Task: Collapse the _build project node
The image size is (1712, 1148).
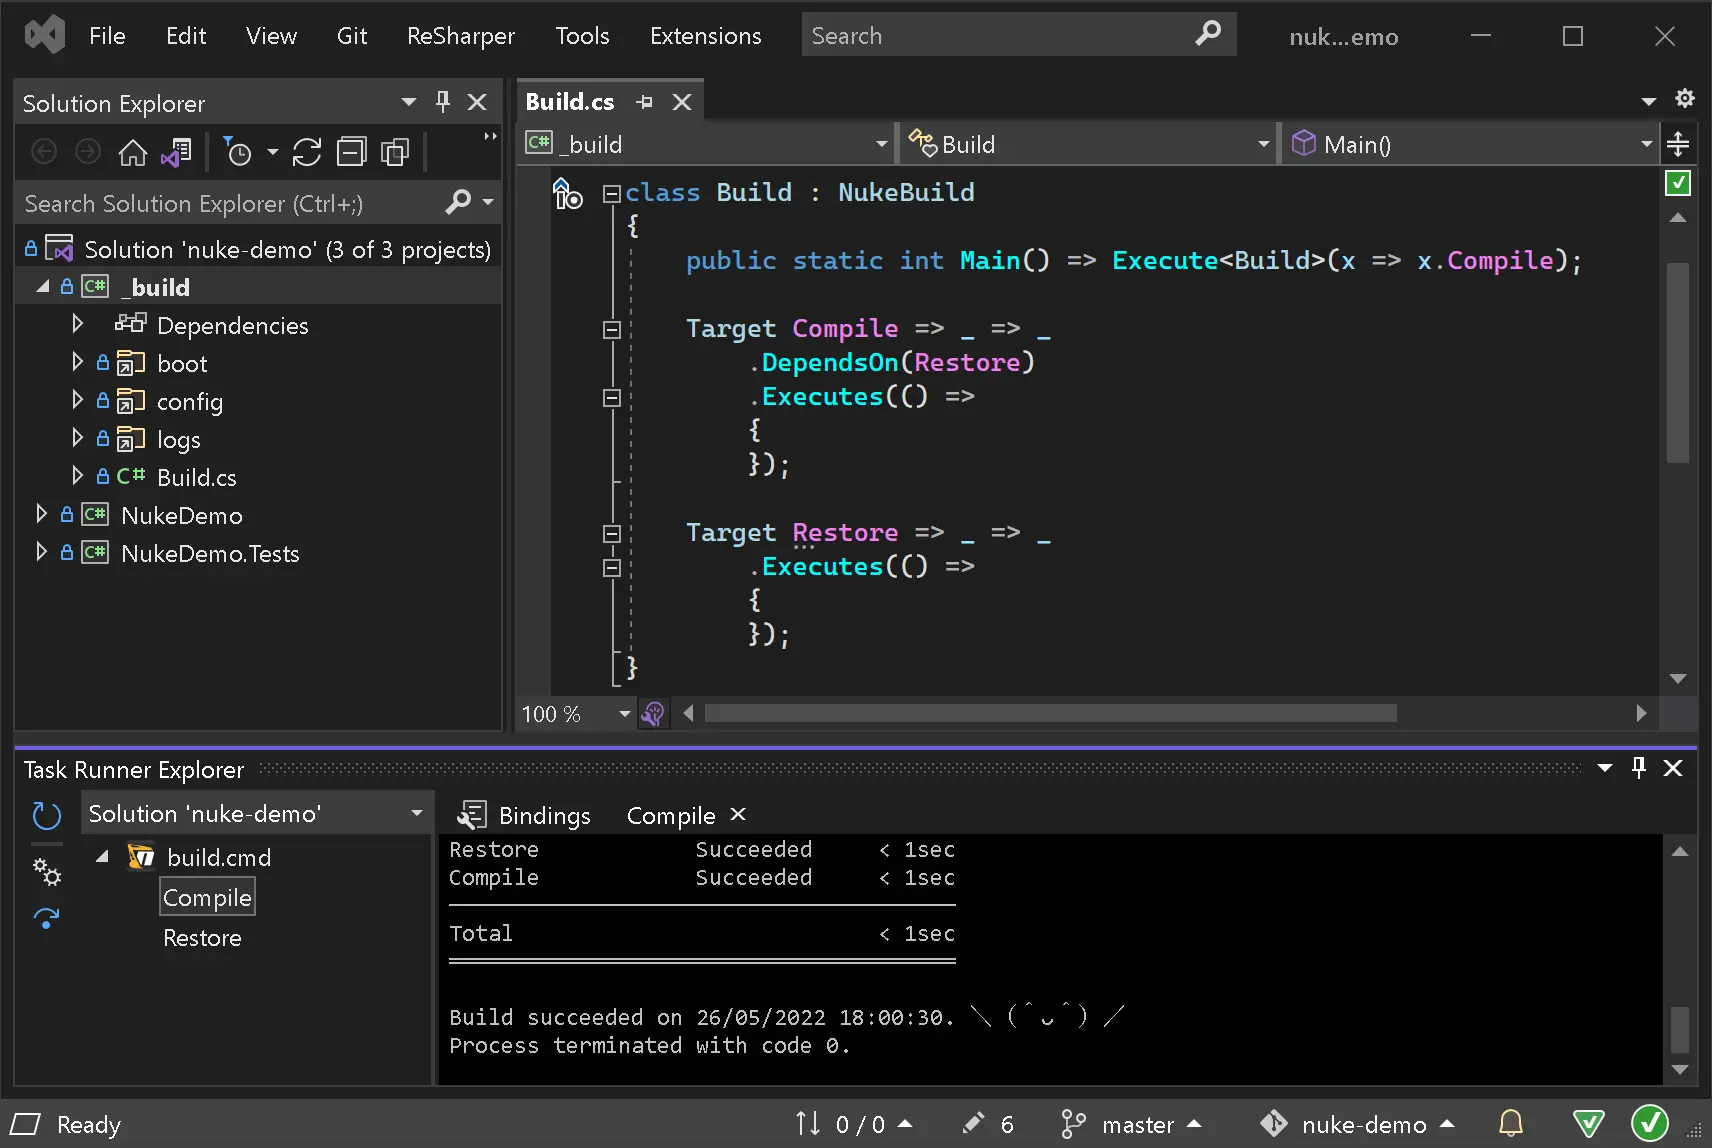Action: (41, 286)
